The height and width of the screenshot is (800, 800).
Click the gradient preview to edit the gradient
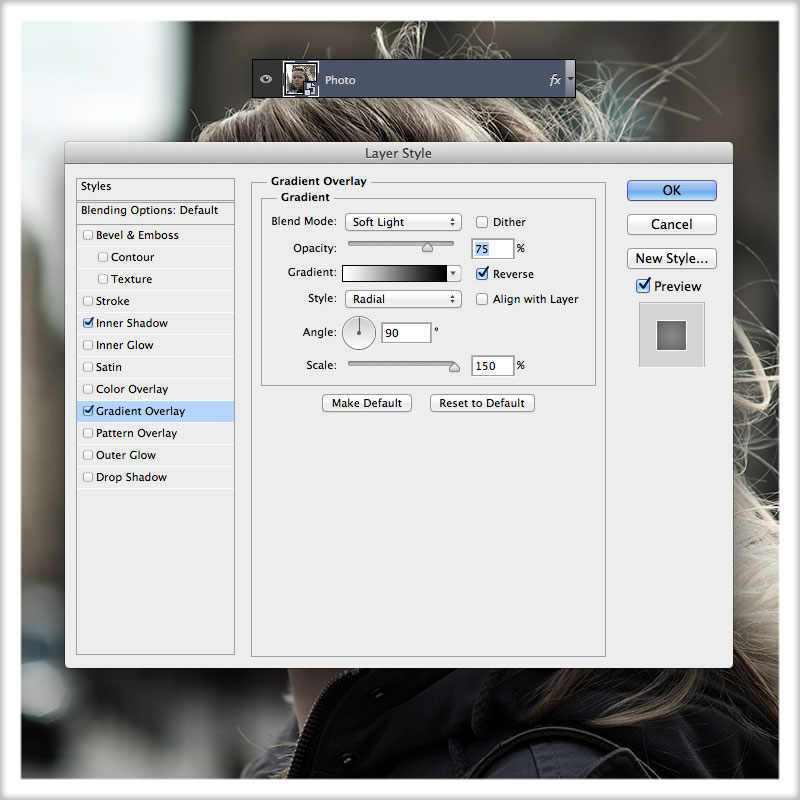tap(396, 273)
